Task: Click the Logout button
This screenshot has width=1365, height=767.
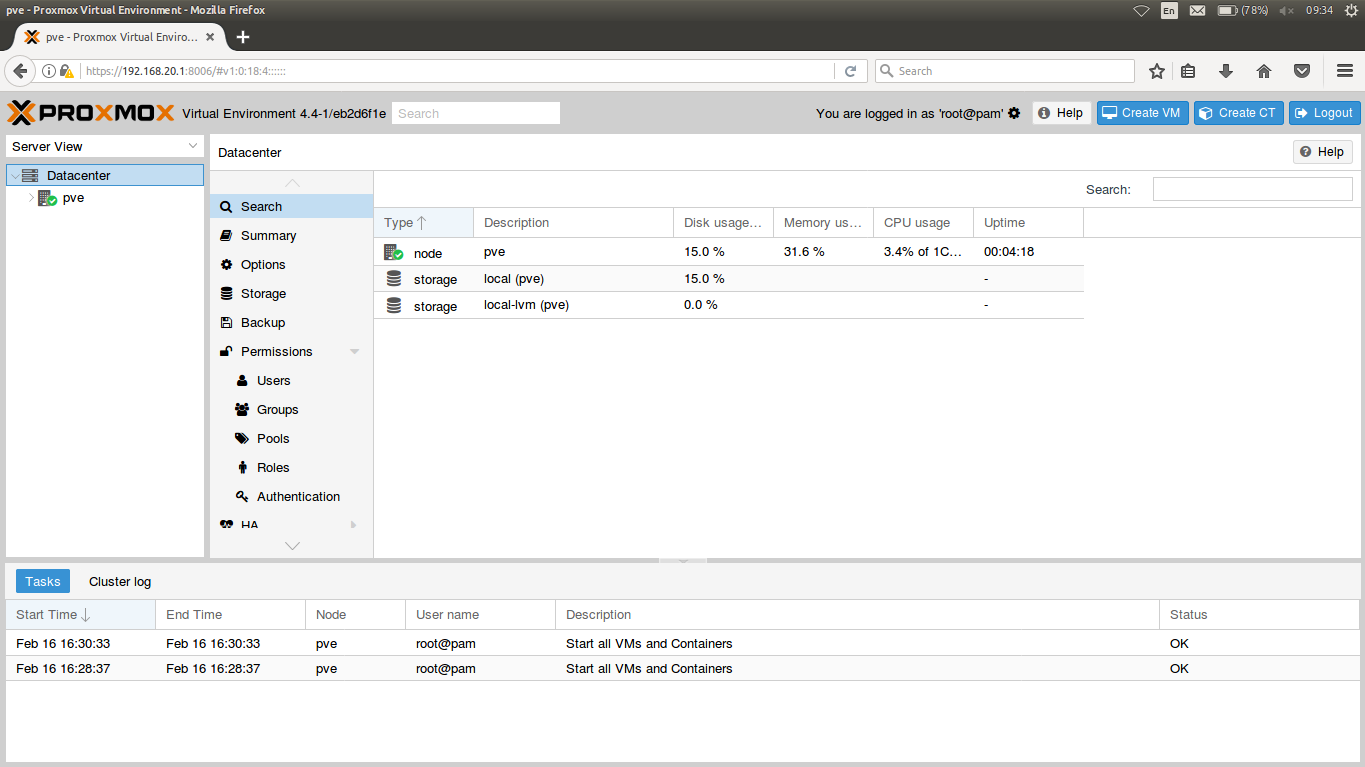Action: coord(1324,113)
